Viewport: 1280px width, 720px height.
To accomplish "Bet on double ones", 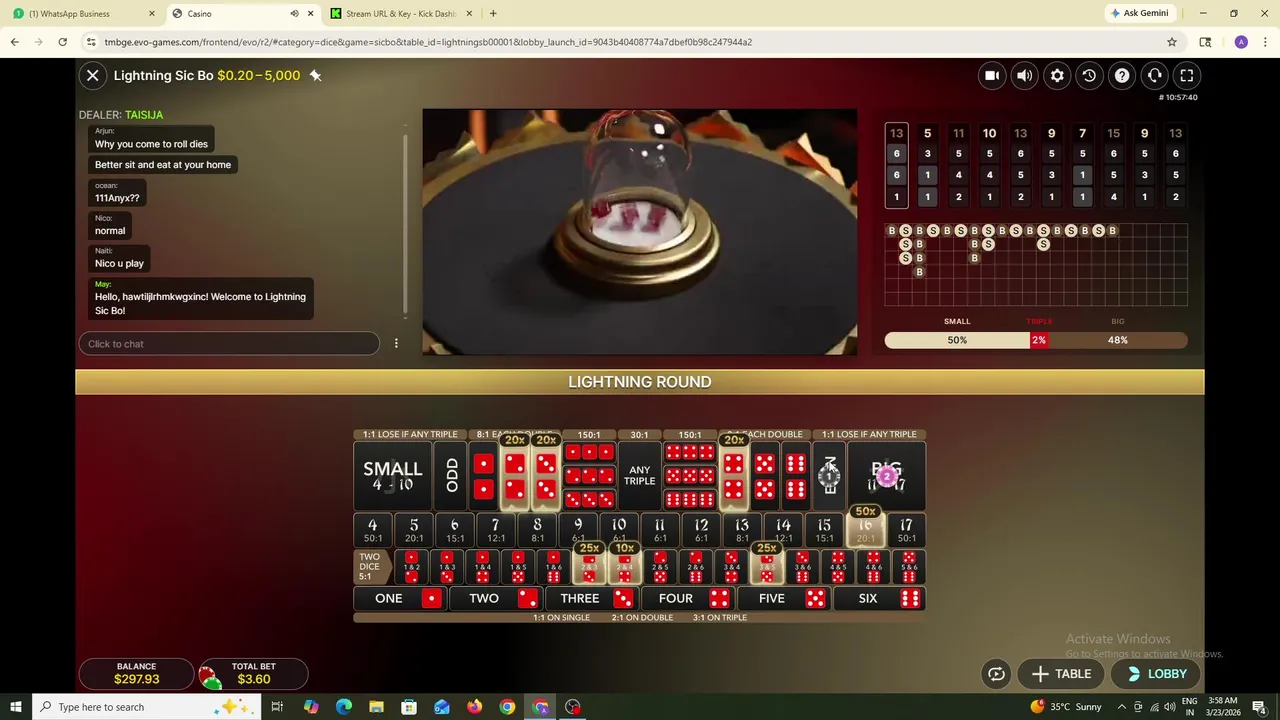I will click(484, 476).
